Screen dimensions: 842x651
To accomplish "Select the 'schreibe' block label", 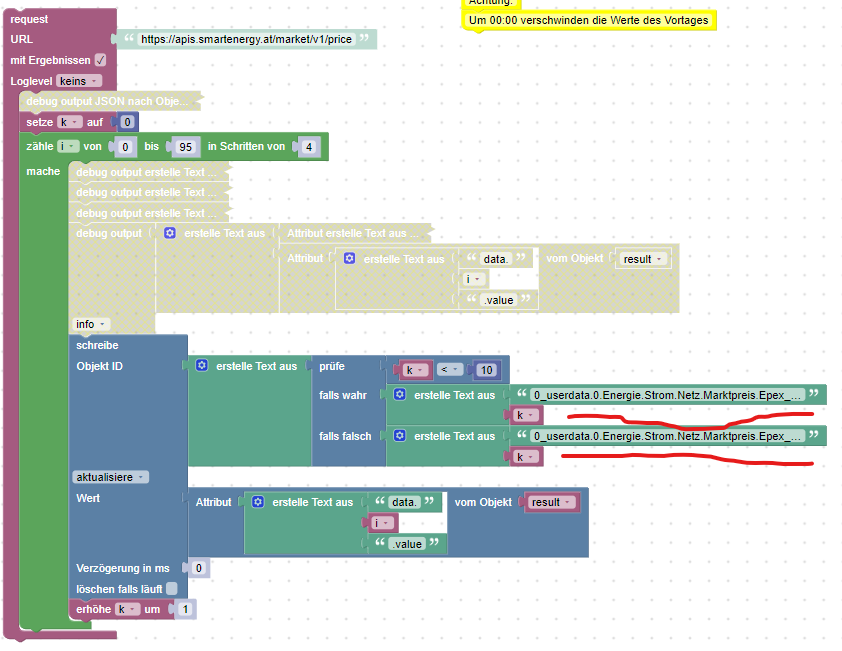I will [x=97, y=345].
